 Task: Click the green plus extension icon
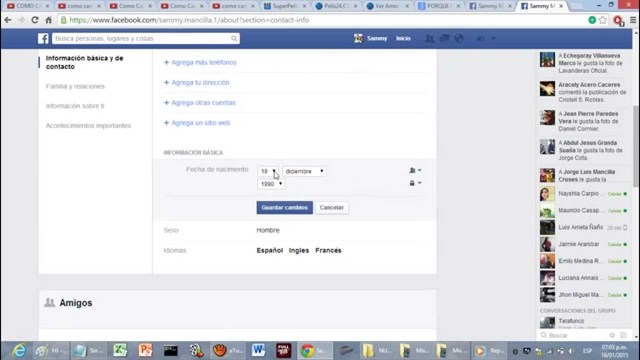[x=592, y=20]
